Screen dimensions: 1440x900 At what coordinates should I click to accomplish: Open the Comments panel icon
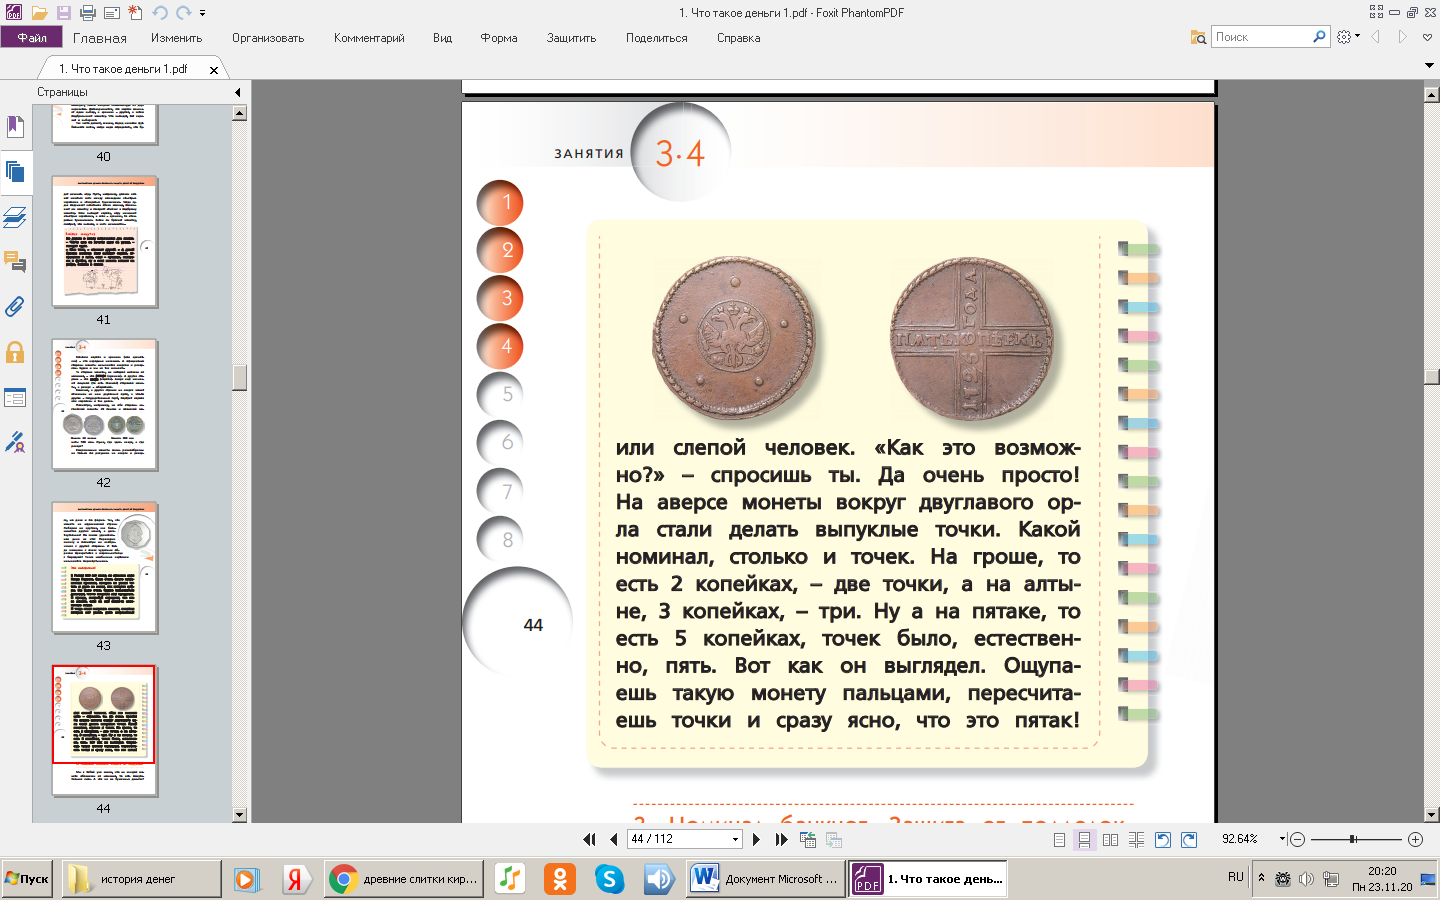point(15,262)
